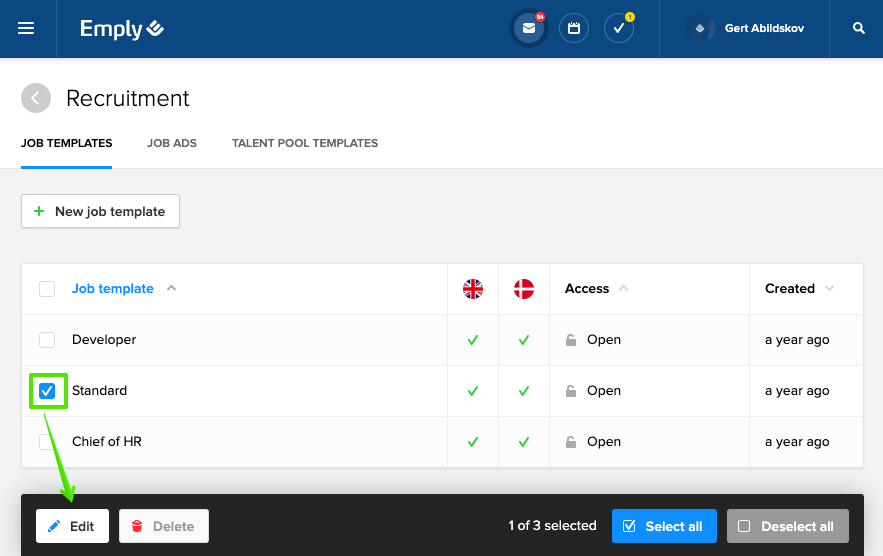
Task: Click the UK flag language column icon
Action: (x=473, y=289)
